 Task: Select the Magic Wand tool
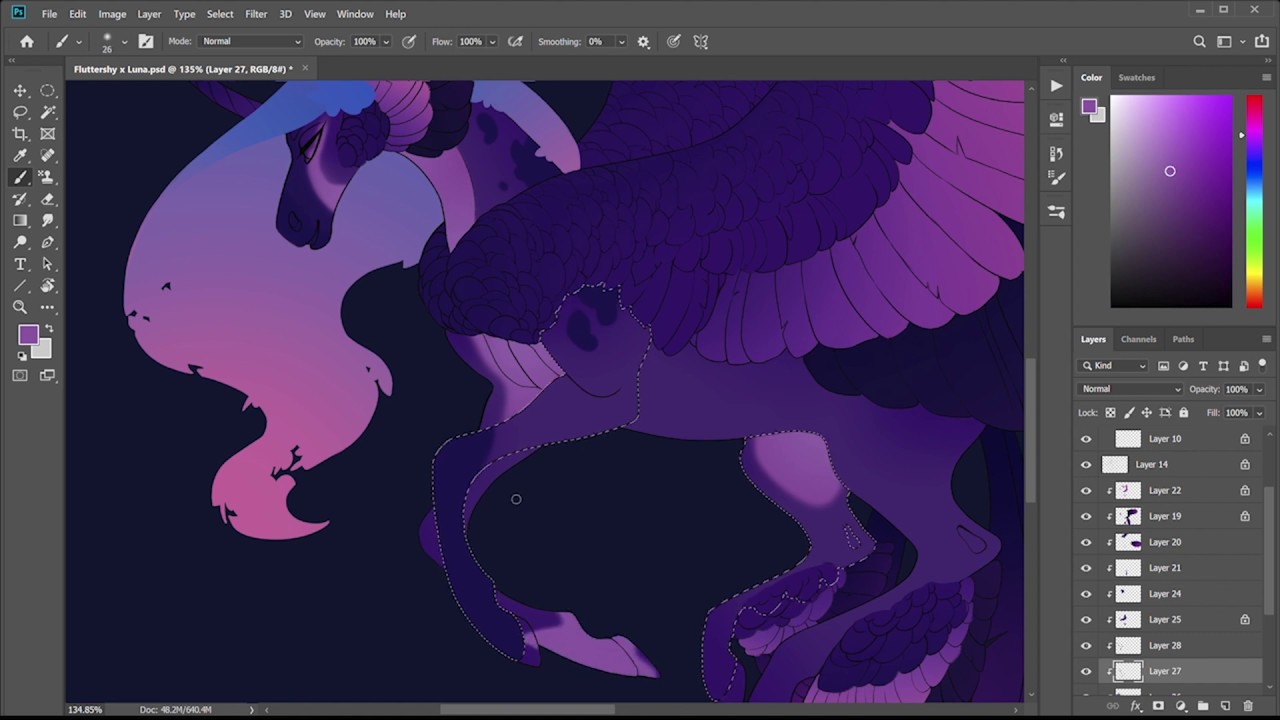(47, 112)
